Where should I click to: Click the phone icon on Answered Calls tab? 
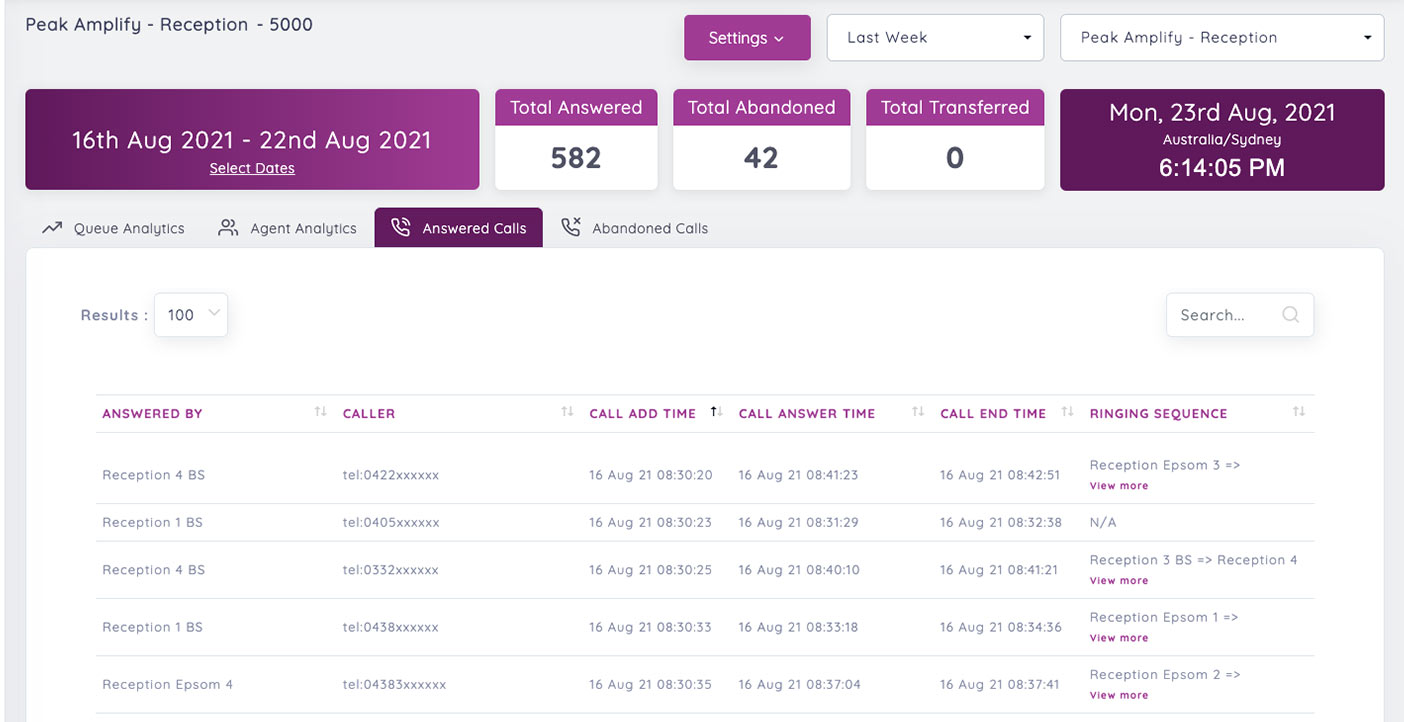pos(400,227)
